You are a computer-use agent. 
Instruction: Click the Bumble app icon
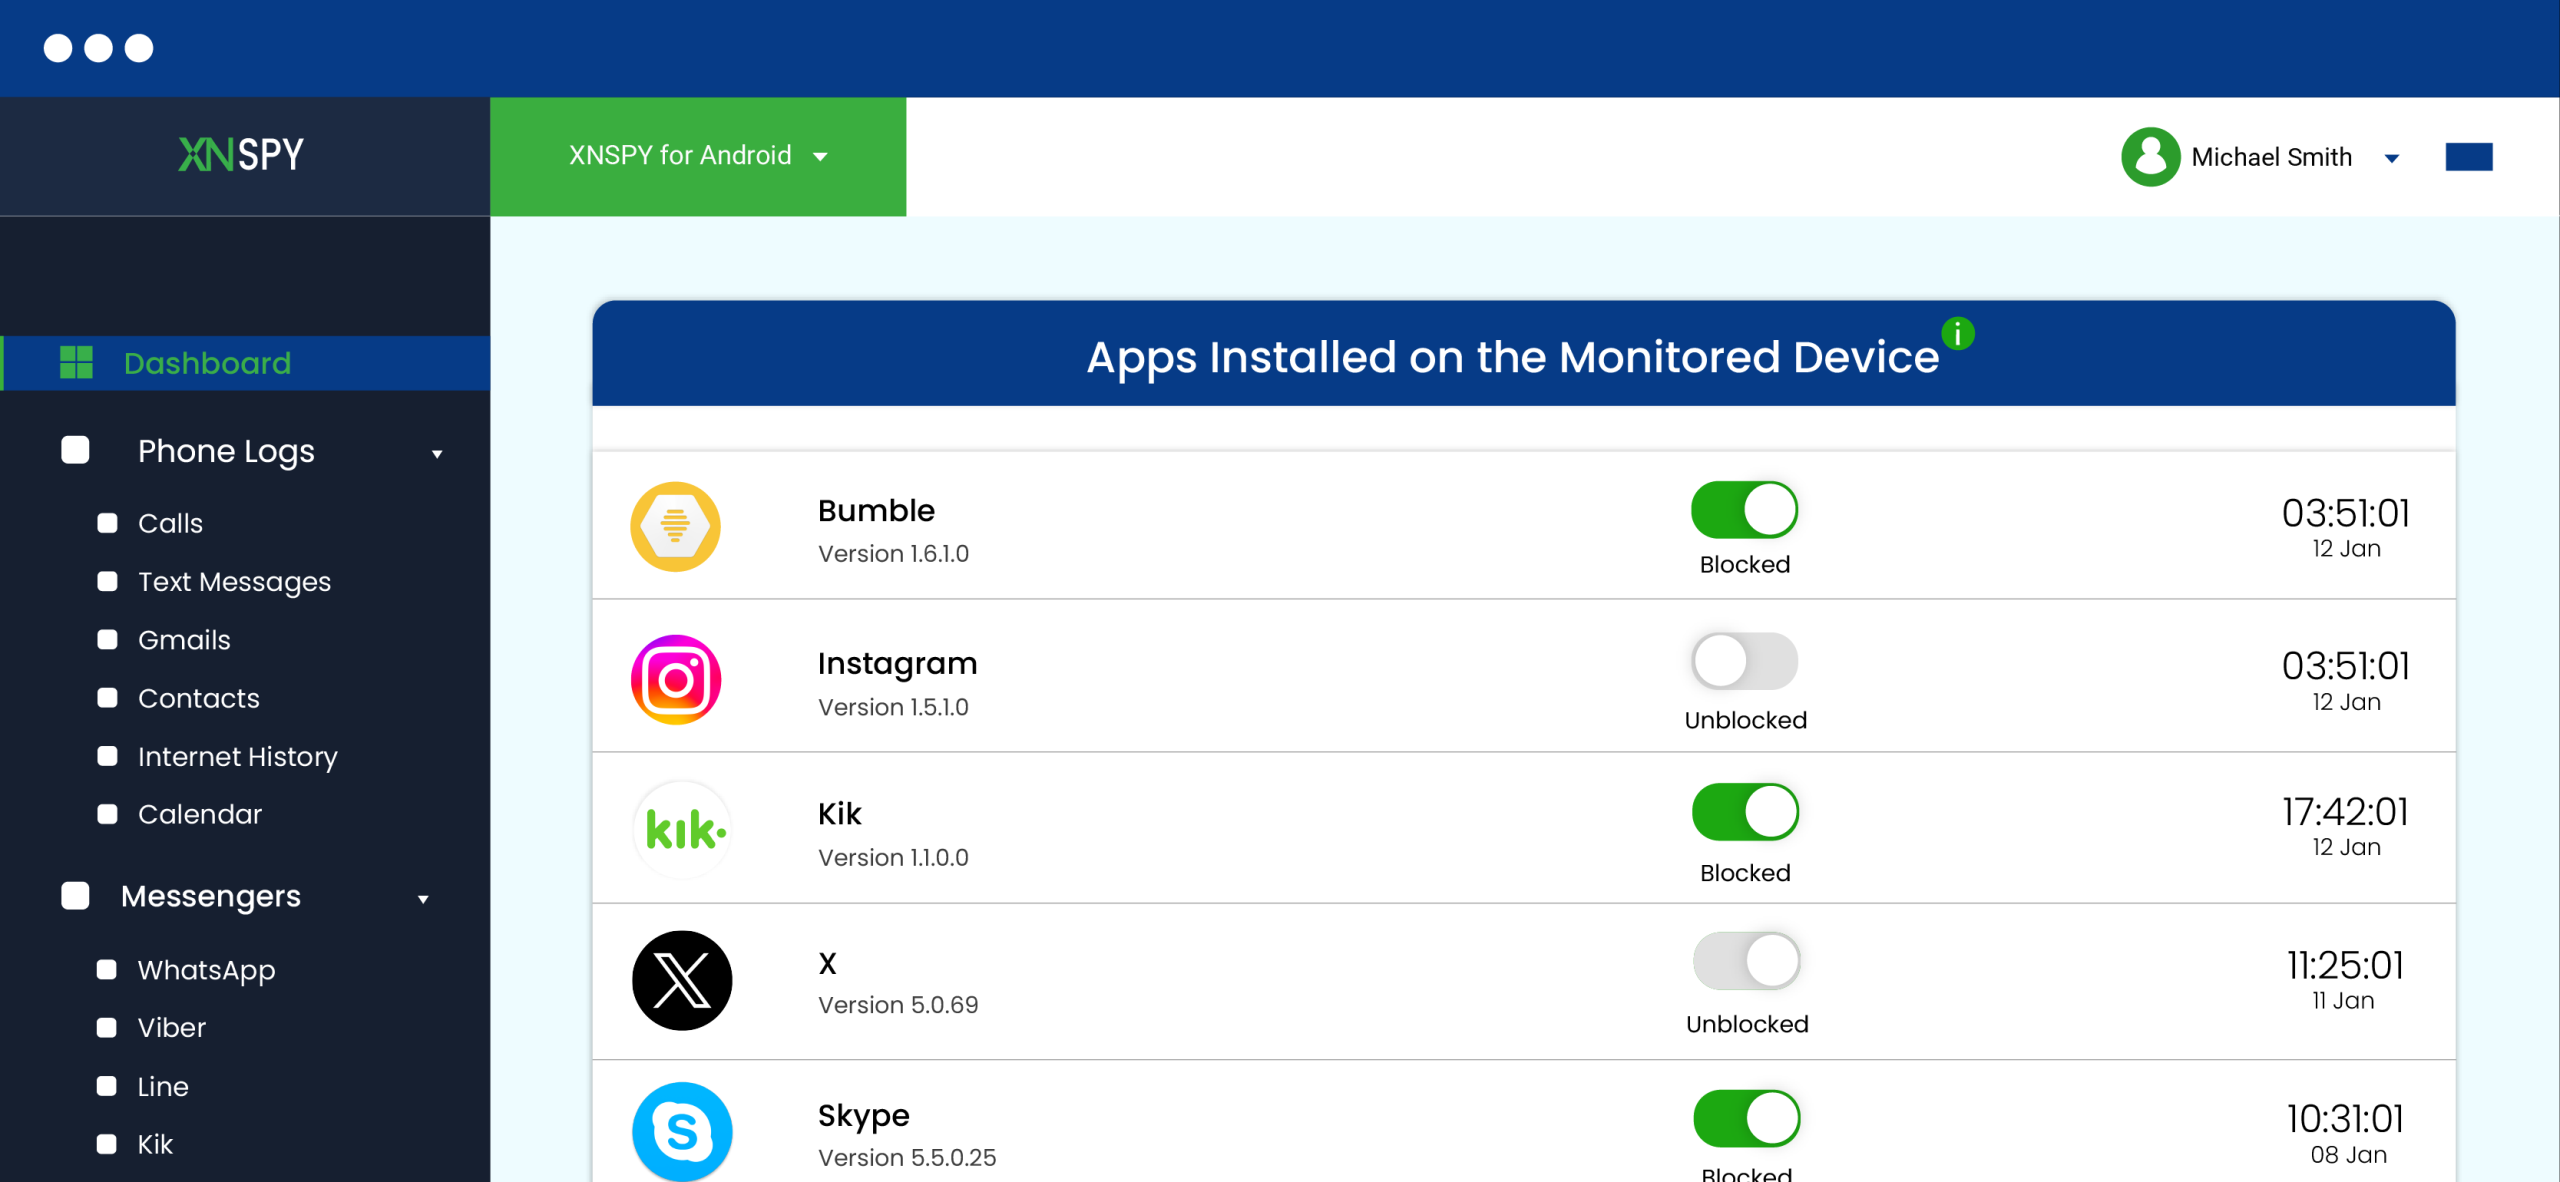tap(675, 526)
